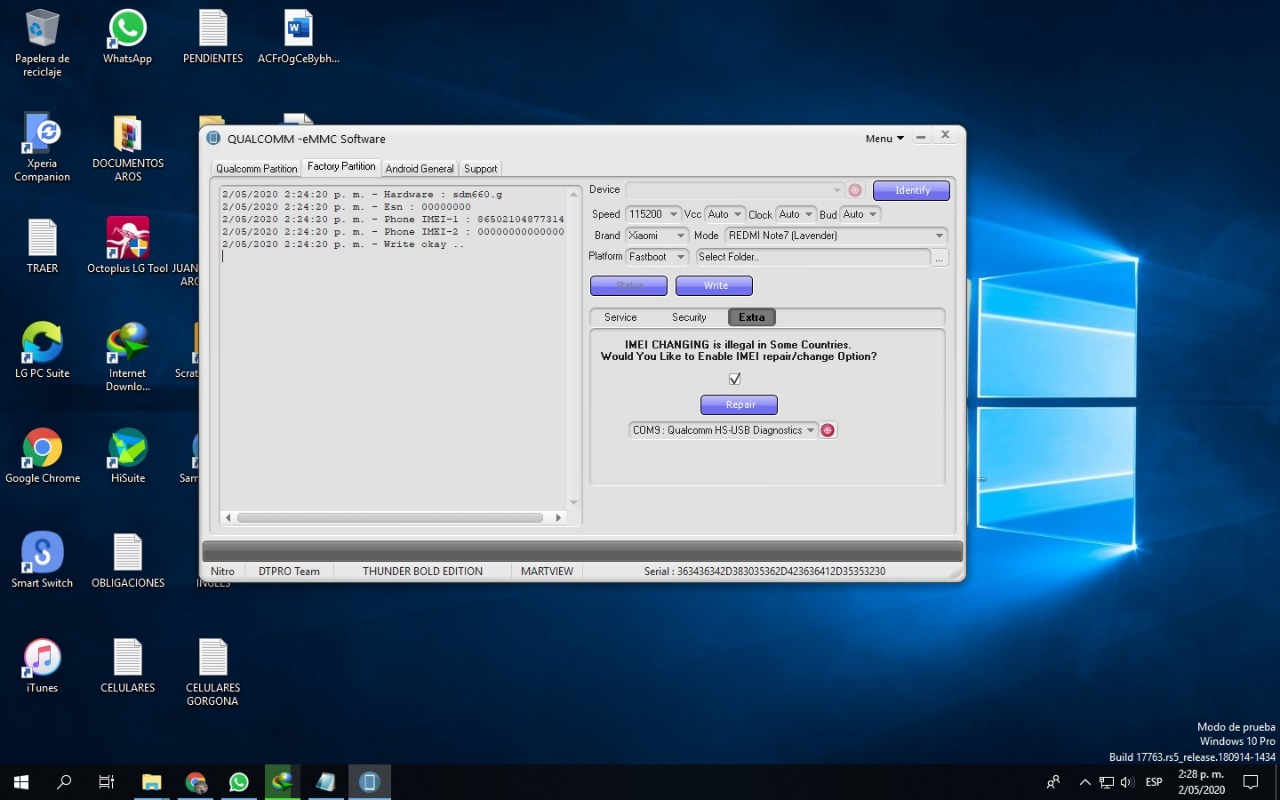Open File Explorer from the taskbar

click(x=151, y=782)
